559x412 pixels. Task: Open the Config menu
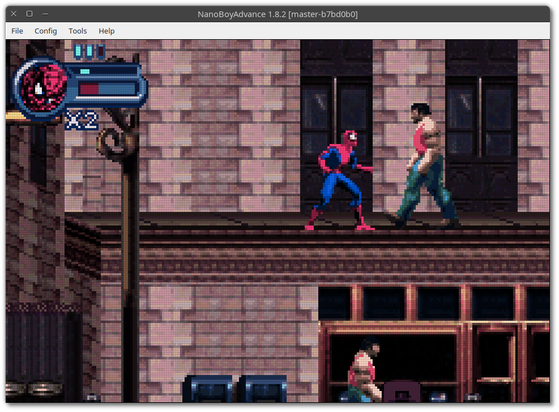coord(46,31)
